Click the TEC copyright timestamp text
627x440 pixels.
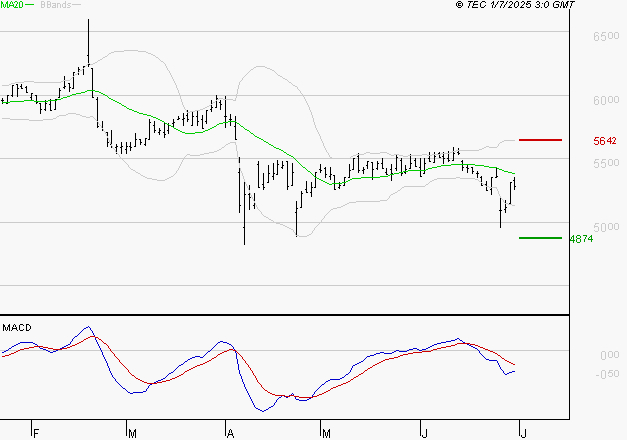(515, 6)
